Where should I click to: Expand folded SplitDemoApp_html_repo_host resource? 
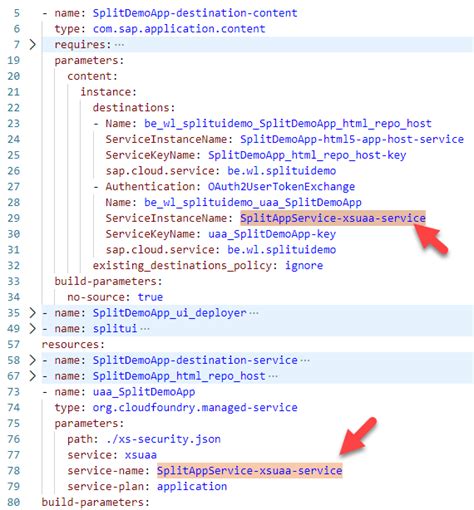coord(32,376)
